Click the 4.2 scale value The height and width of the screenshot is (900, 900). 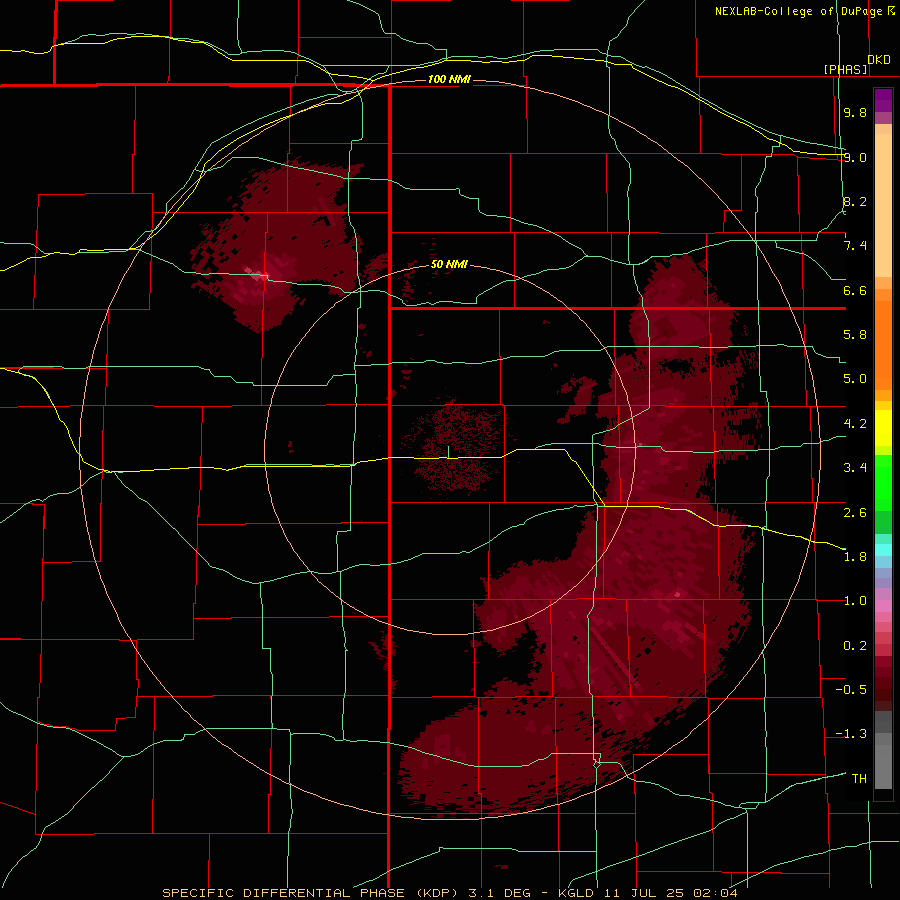tap(855, 424)
